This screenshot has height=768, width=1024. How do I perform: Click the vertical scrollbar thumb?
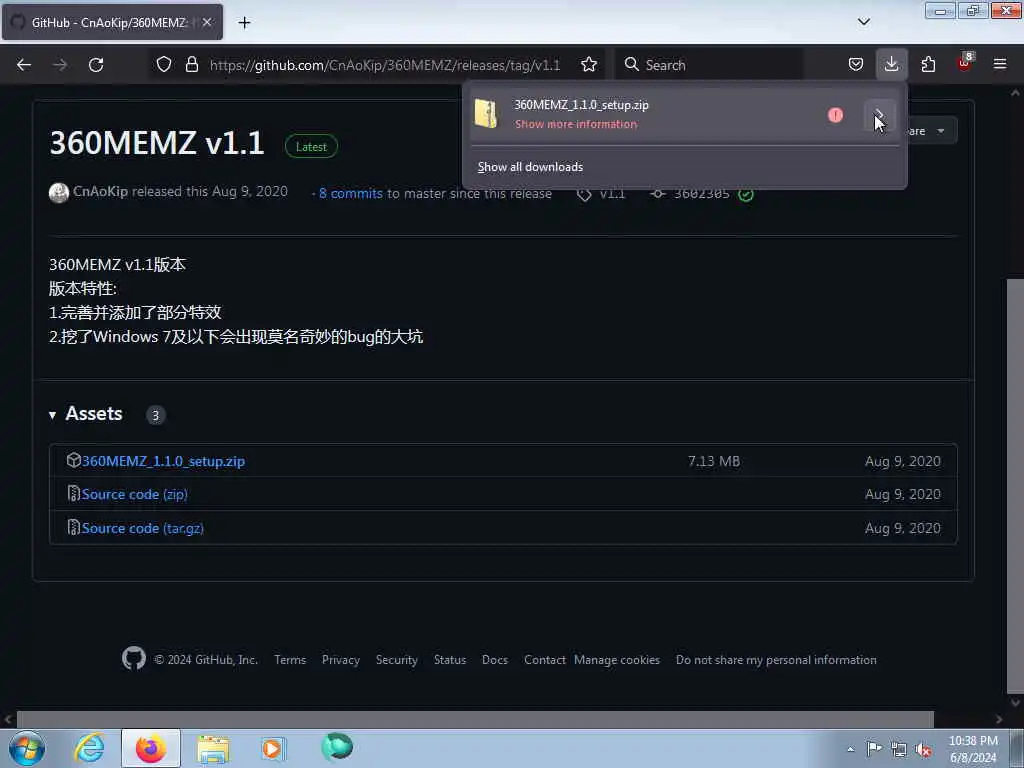1015,486
